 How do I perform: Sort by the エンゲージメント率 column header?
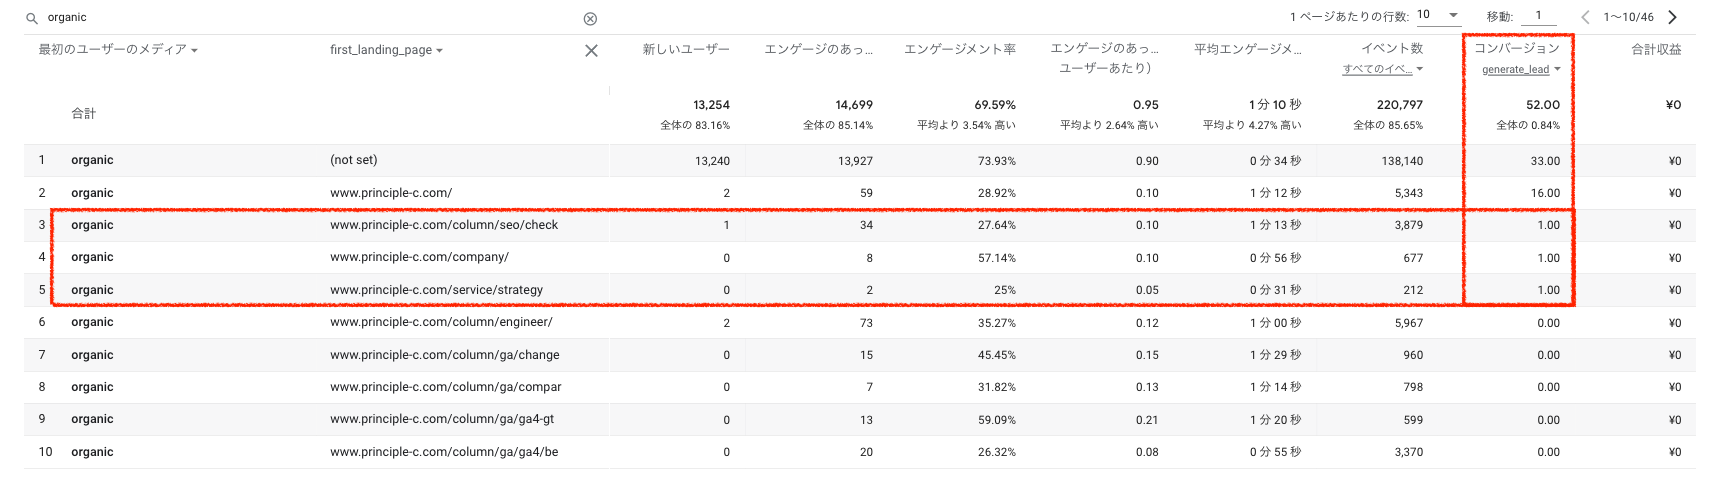pos(960,49)
